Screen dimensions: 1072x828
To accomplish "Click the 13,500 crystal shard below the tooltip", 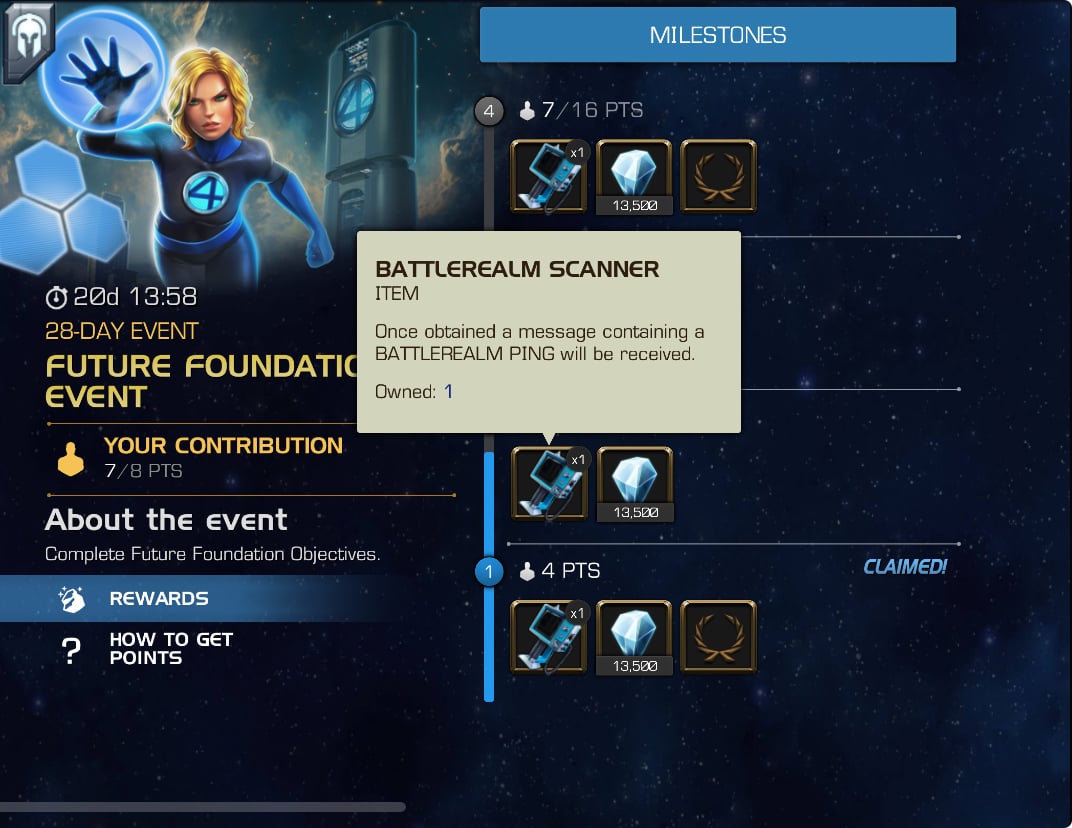I will point(635,483).
